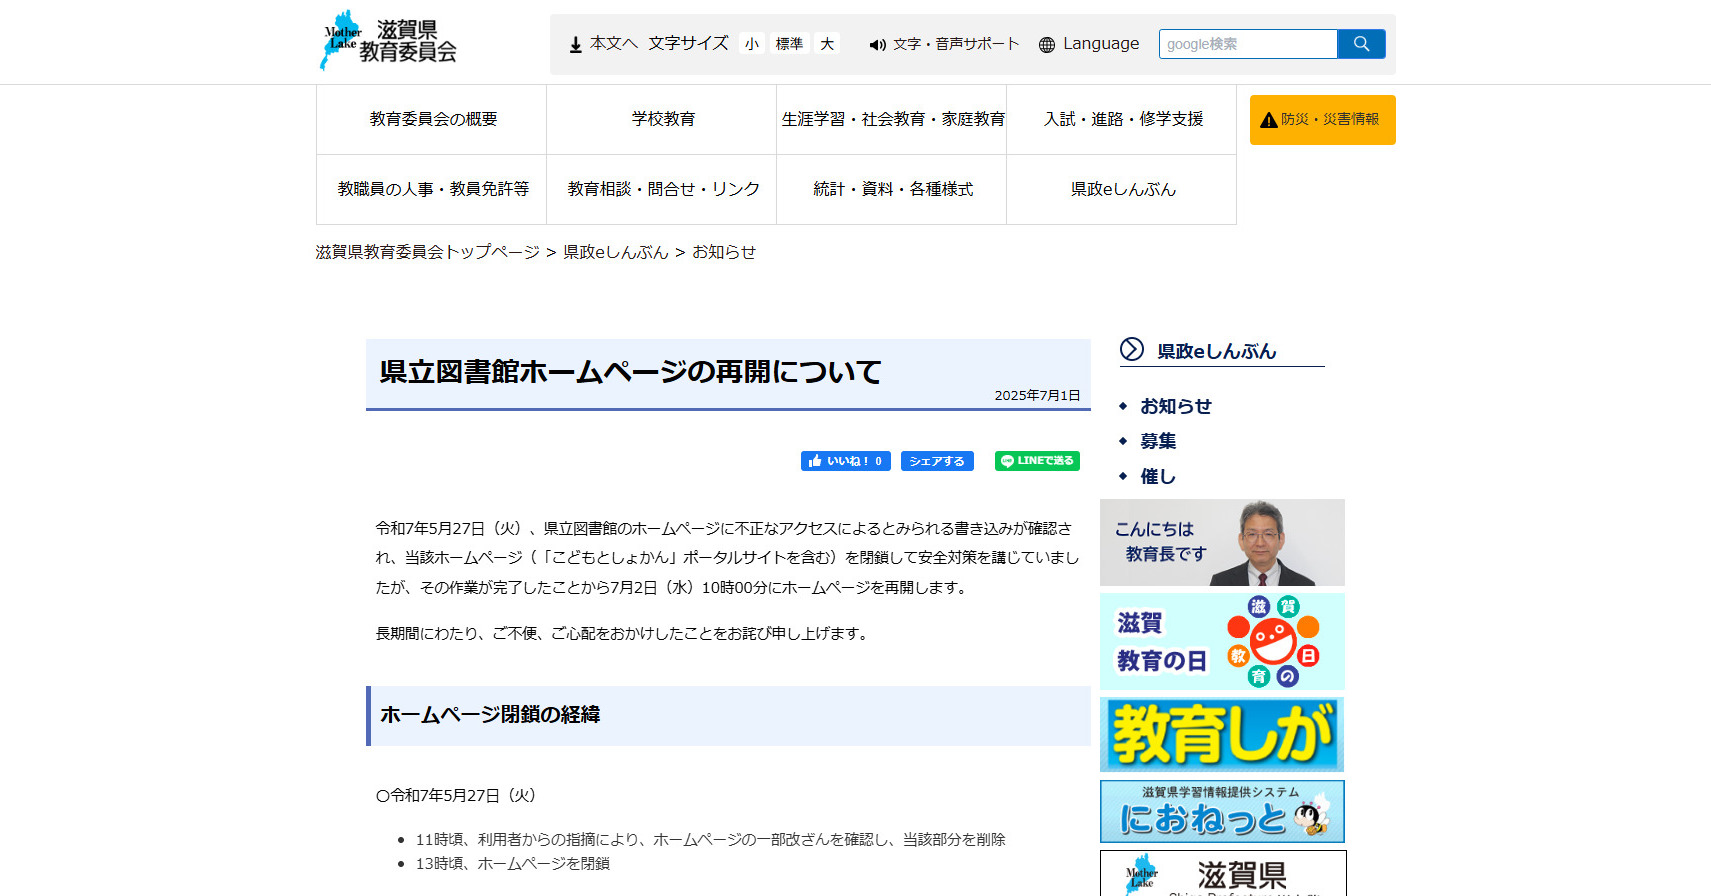Open the 学校教育 menu
This screenshot has width=1711, height=896.
(x=662, y=119)
